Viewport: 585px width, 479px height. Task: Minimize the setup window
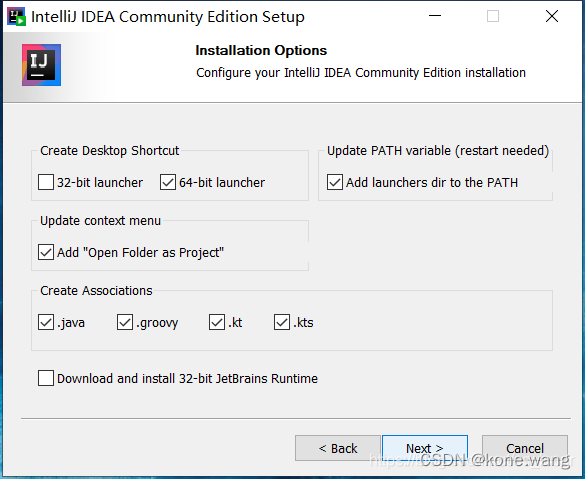[435, 16]
